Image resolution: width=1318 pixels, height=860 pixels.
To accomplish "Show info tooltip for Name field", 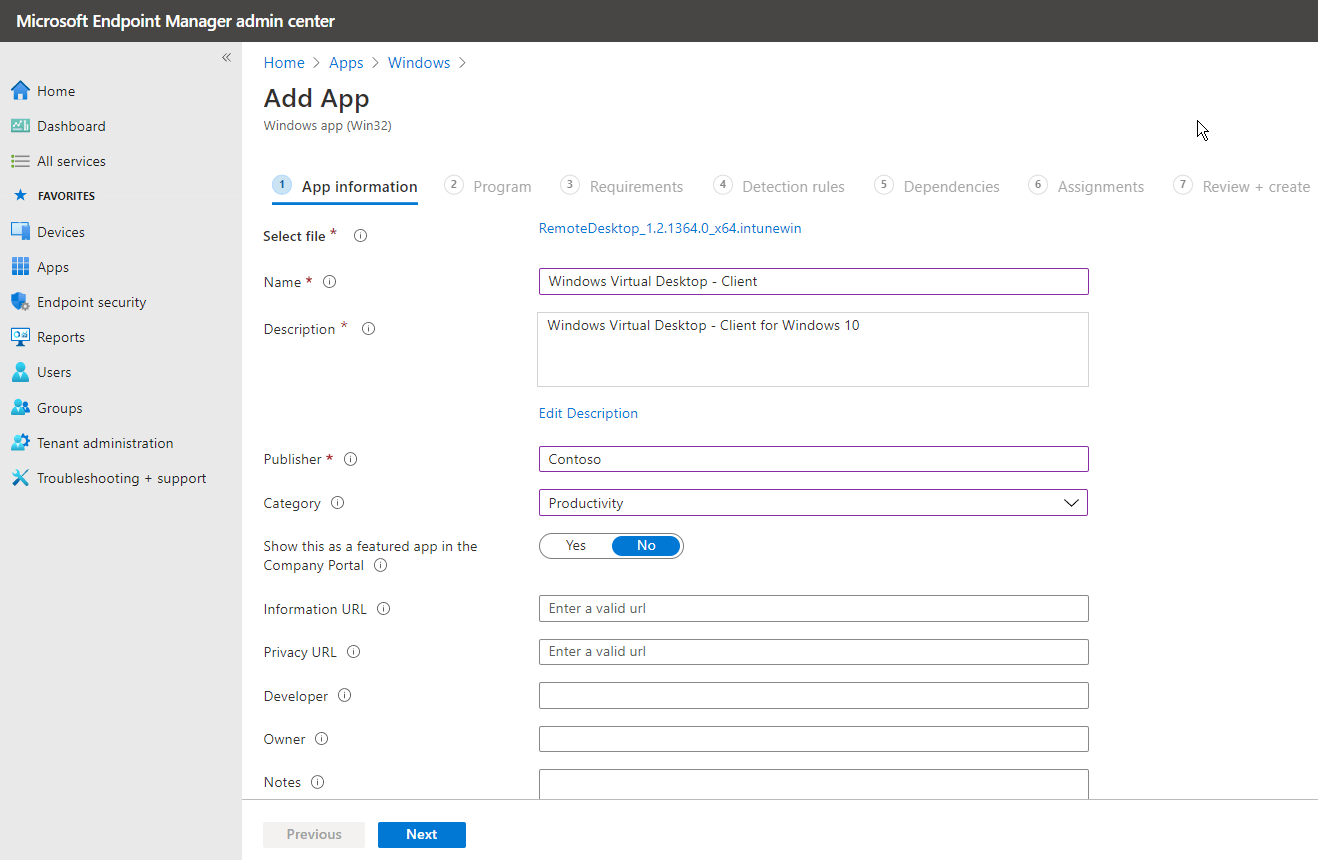I will click(329, 282).
